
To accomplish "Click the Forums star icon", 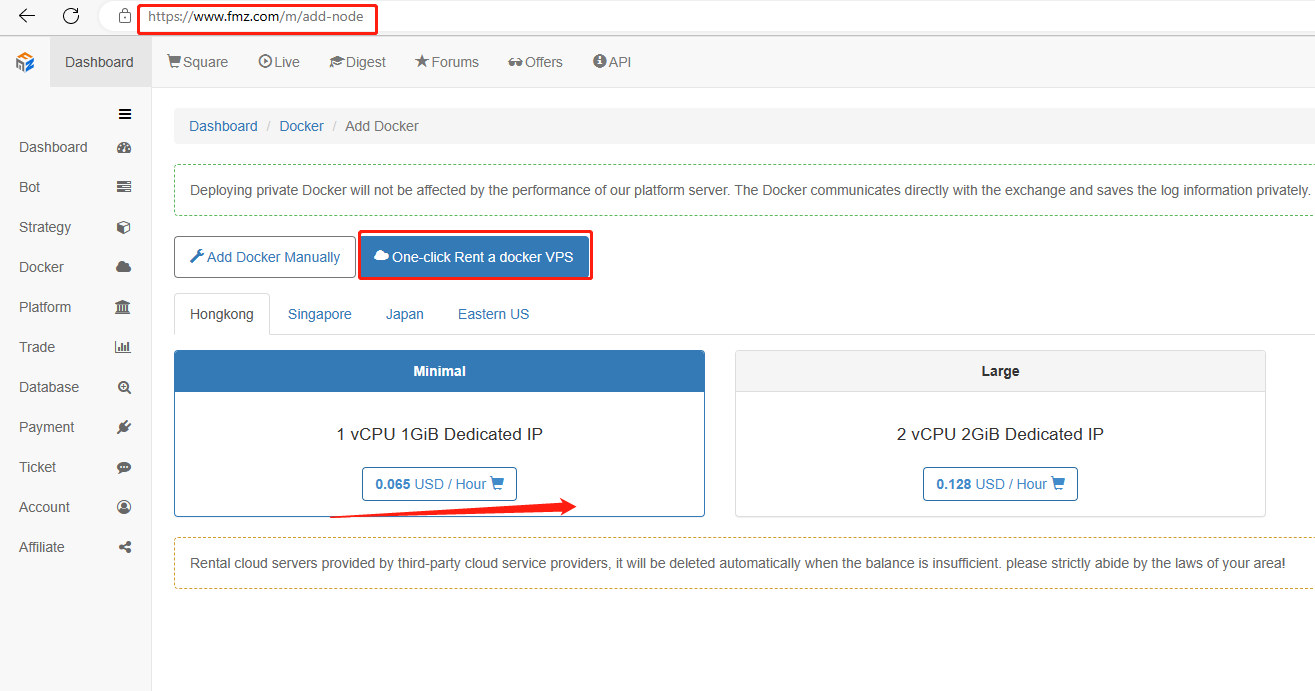I will coord(422,61).
